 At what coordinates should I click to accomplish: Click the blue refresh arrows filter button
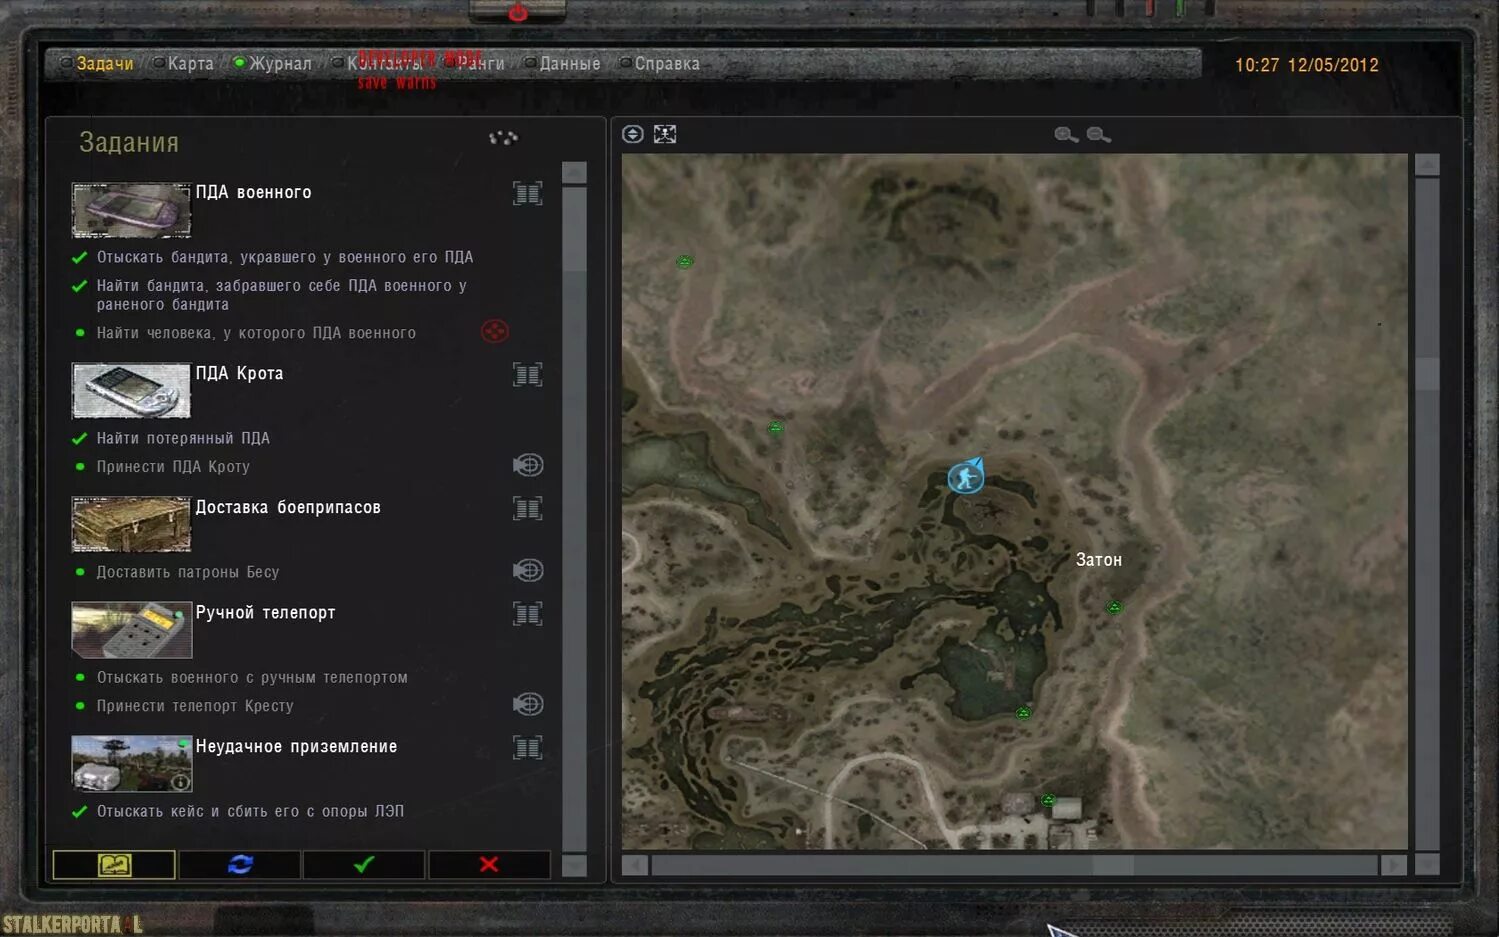pos(240,864)
